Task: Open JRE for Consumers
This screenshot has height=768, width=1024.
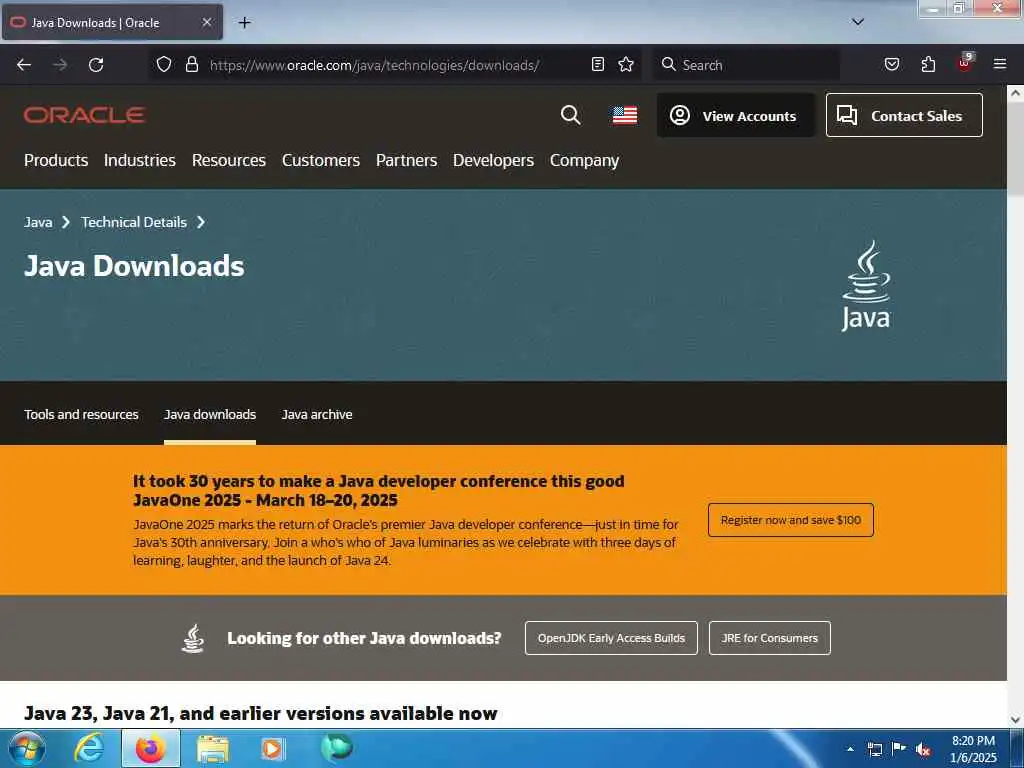Action: 769,638
